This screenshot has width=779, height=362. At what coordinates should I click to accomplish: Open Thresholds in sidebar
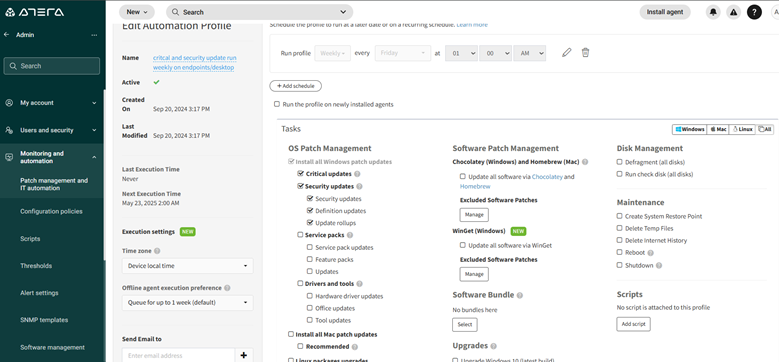click(x=36, y=266)
